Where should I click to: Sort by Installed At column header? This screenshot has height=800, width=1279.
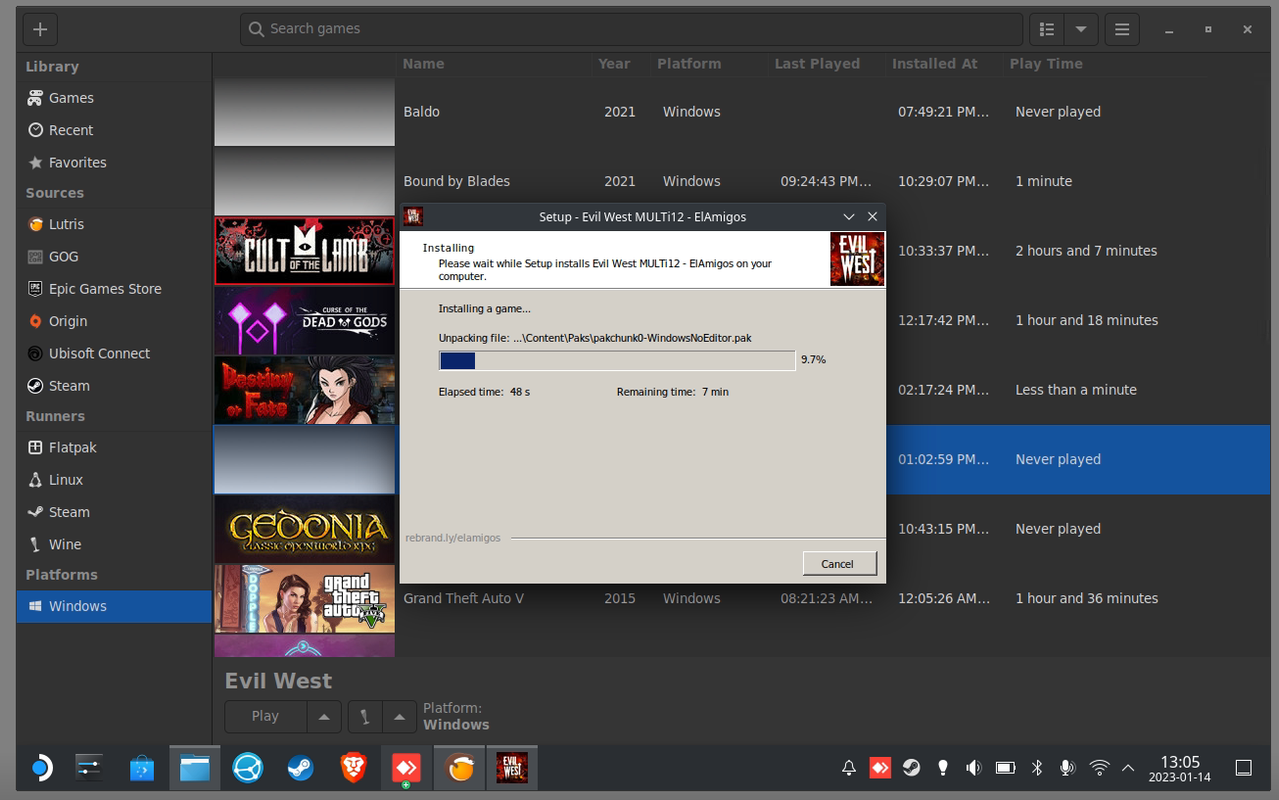pos(935,63)
